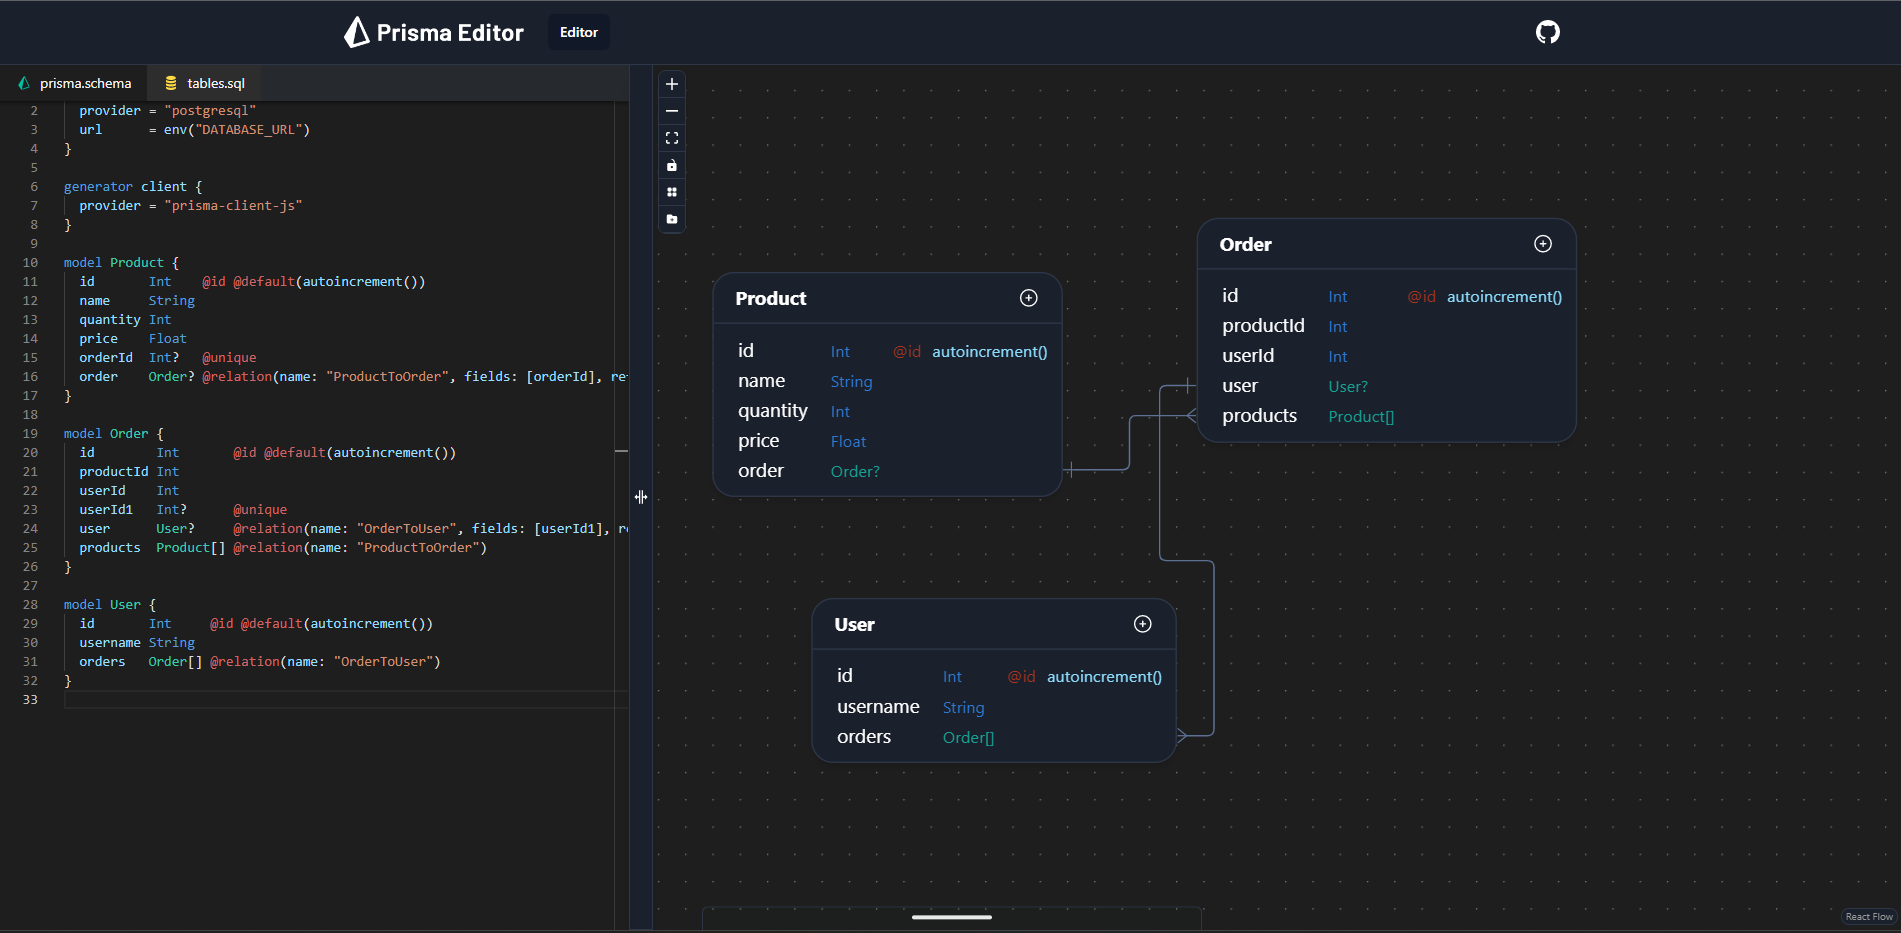This screenshot has height=933, width=1901.
Task: Place cursor on 'model Product {' code line
Action: point(121,263)
